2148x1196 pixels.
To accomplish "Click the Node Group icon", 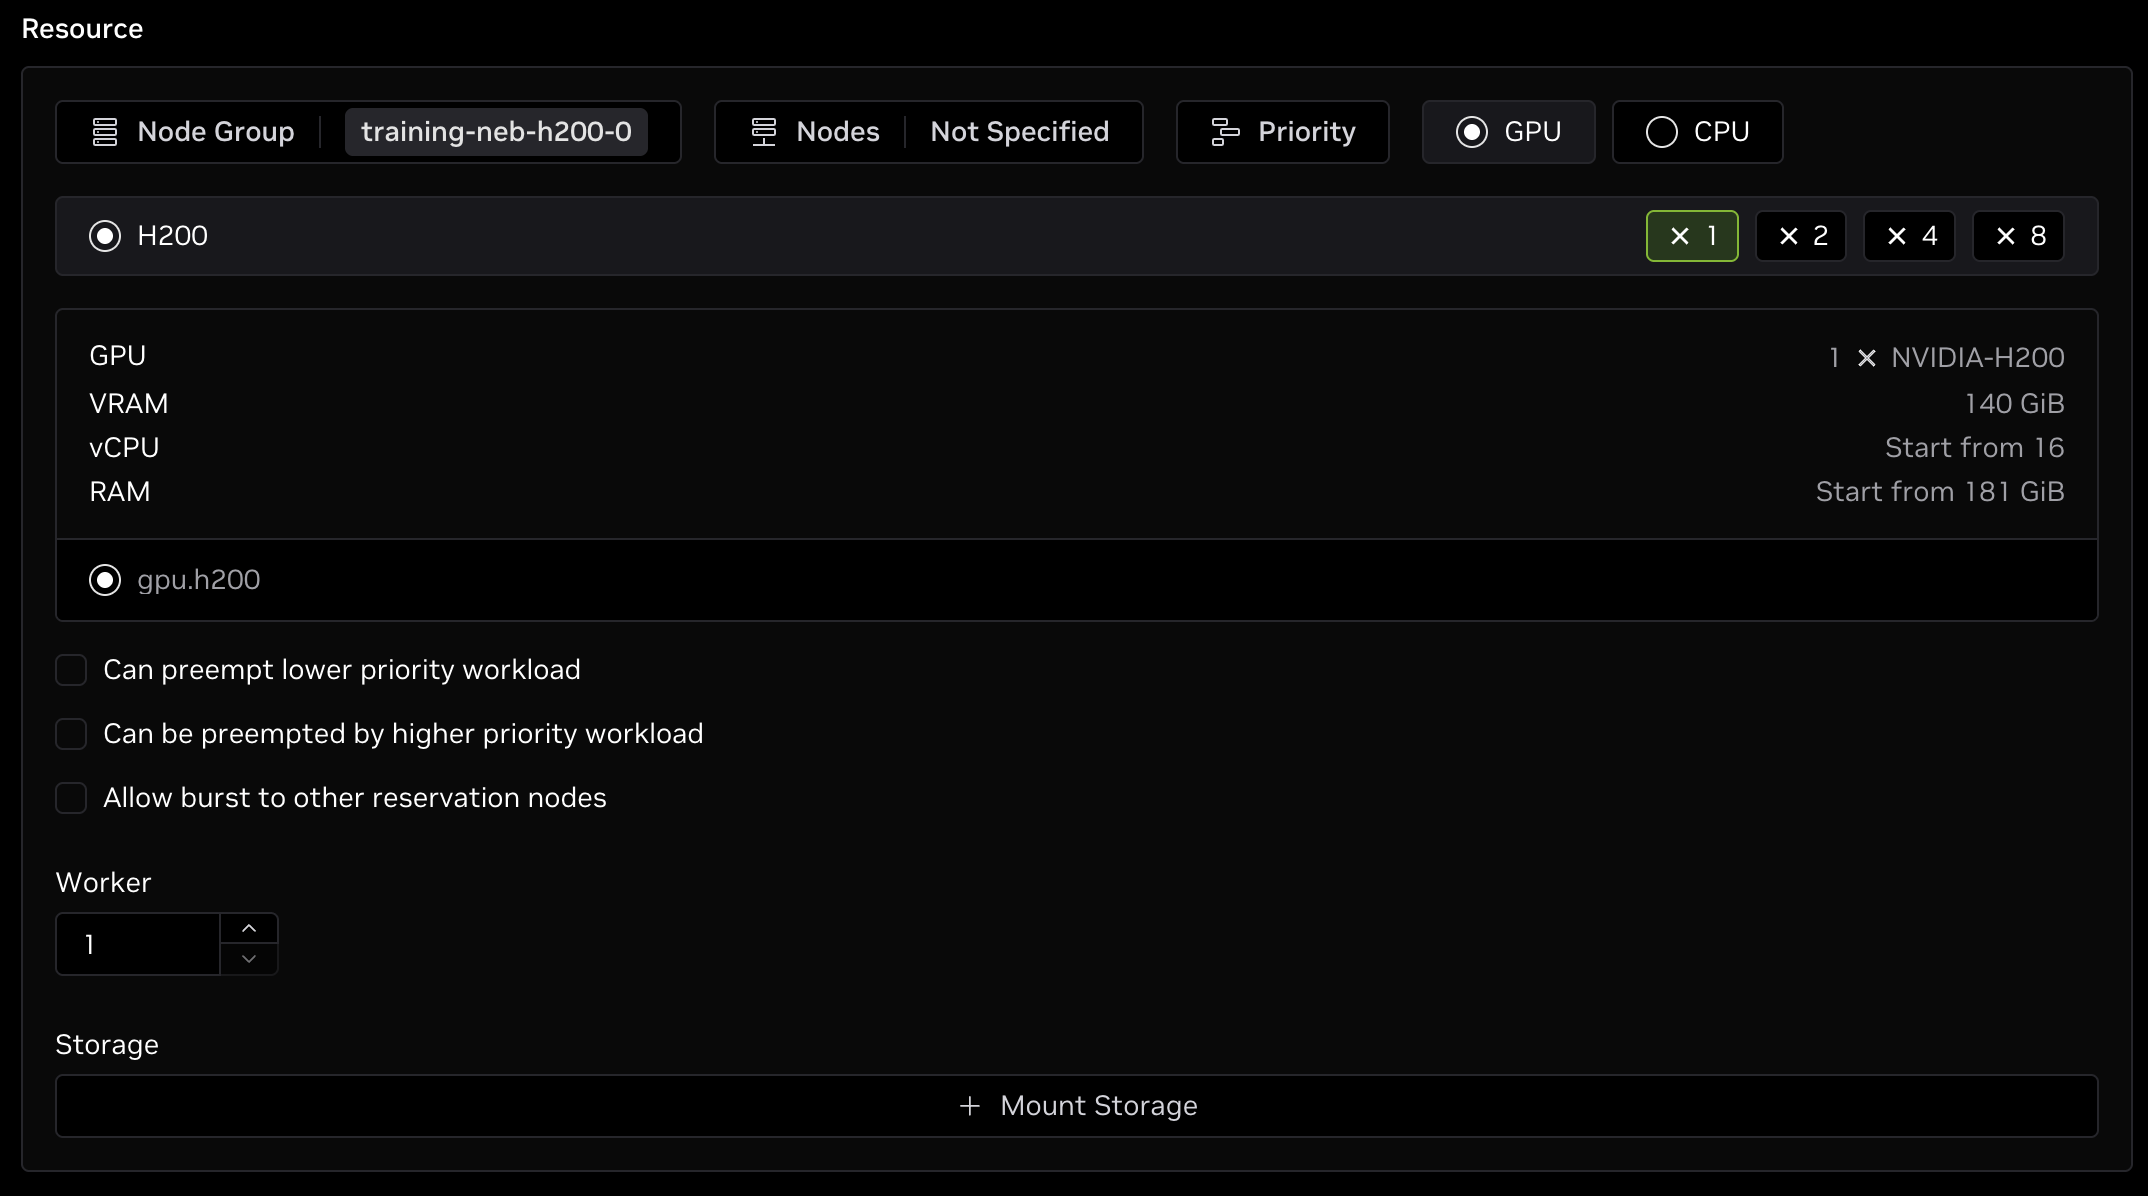I will [x=104, y=131].
